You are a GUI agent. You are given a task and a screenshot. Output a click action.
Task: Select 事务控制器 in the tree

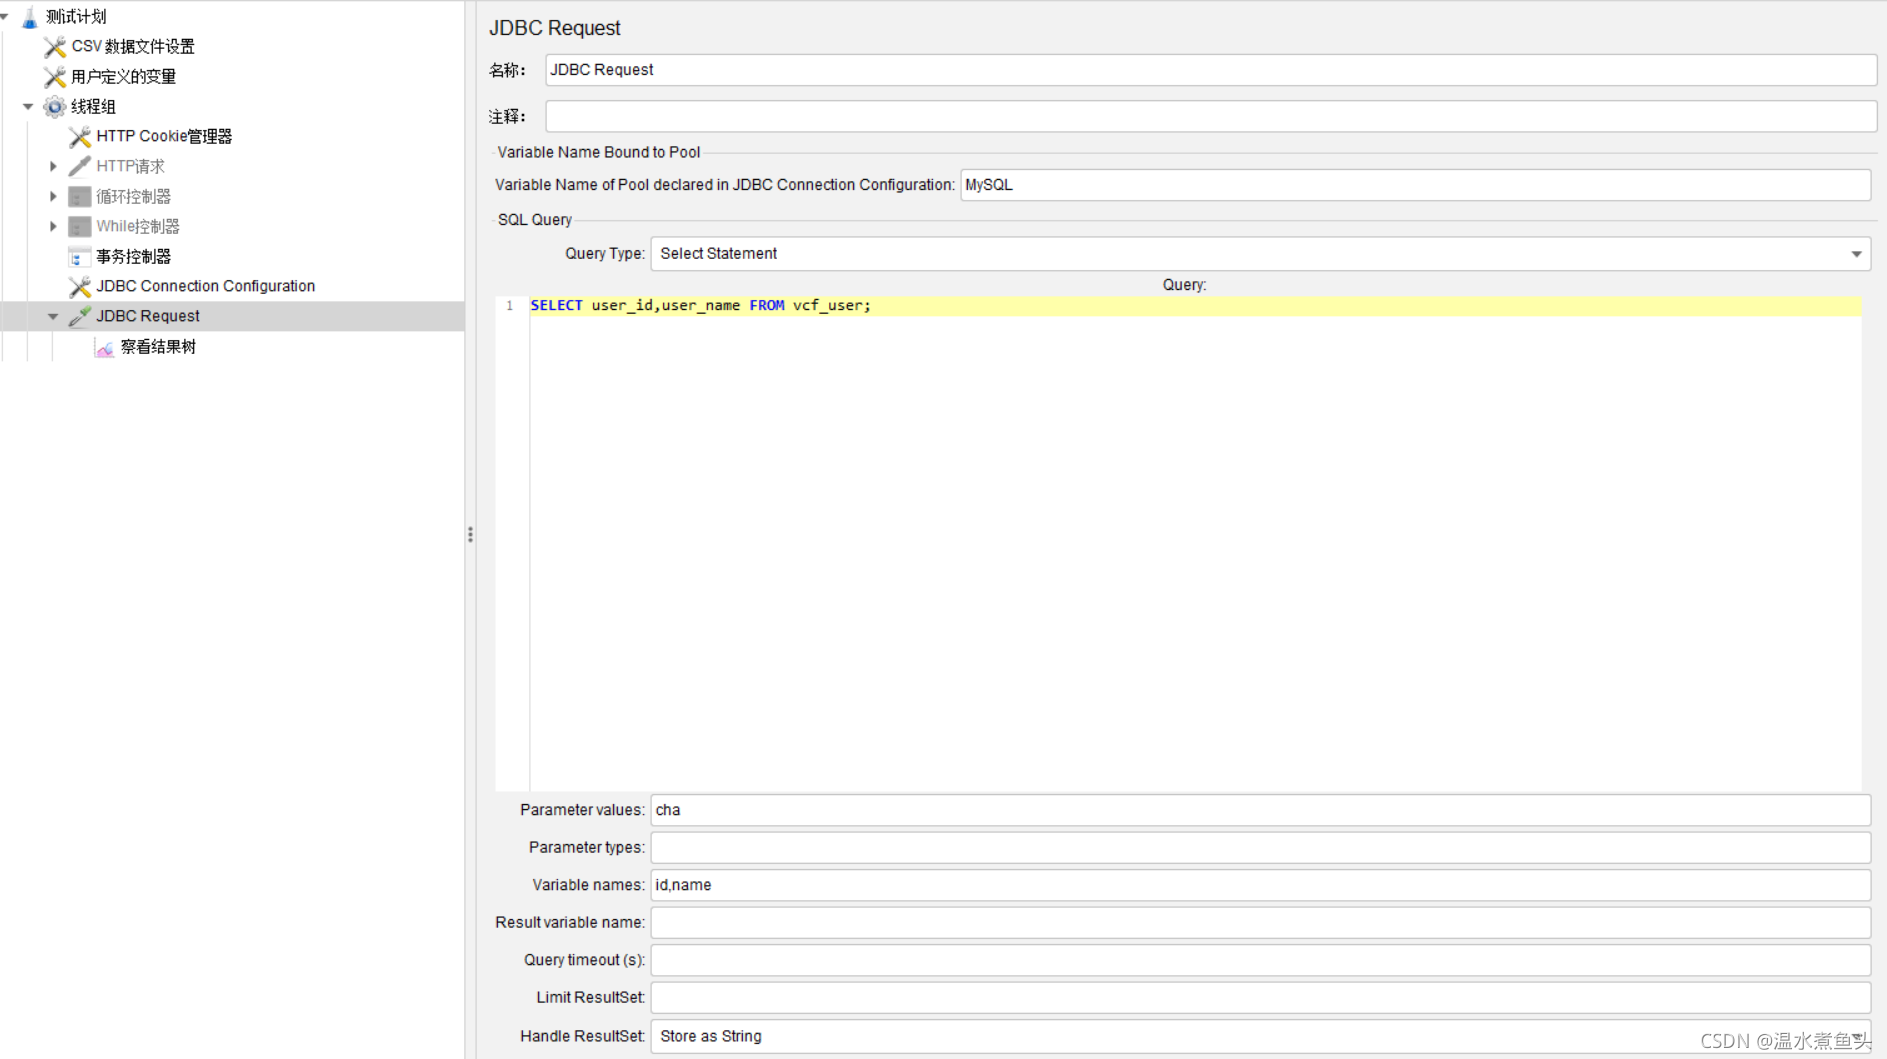point(133,257)
